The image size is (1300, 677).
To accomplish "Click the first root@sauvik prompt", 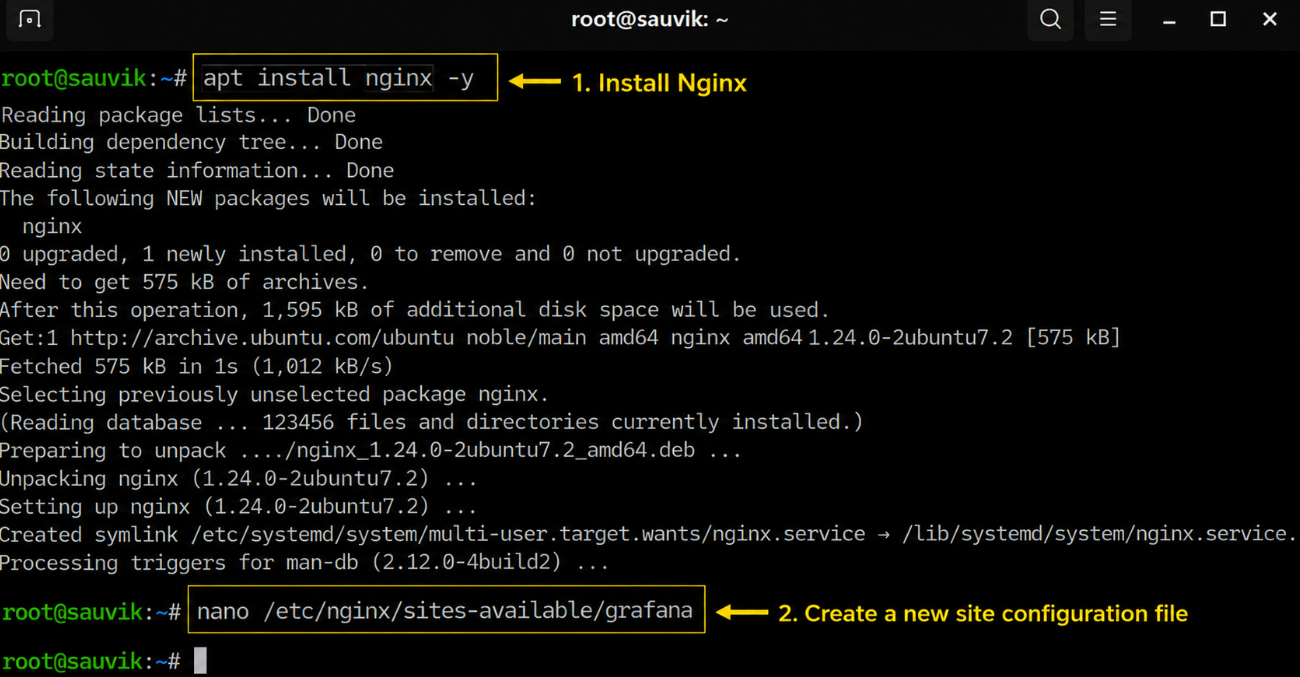I will tap(93, 78).
